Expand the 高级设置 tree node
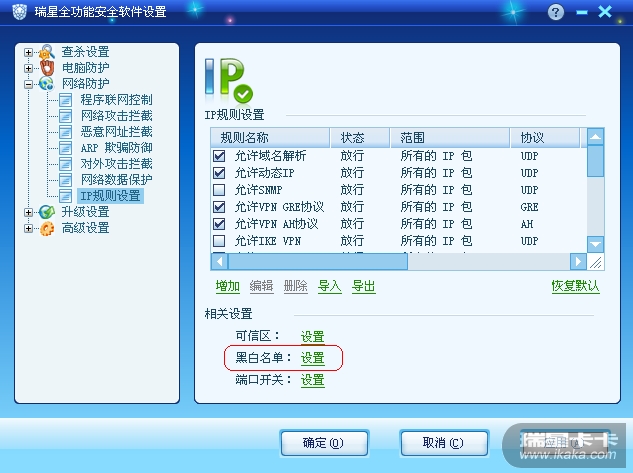 click(x=28, y=228)
